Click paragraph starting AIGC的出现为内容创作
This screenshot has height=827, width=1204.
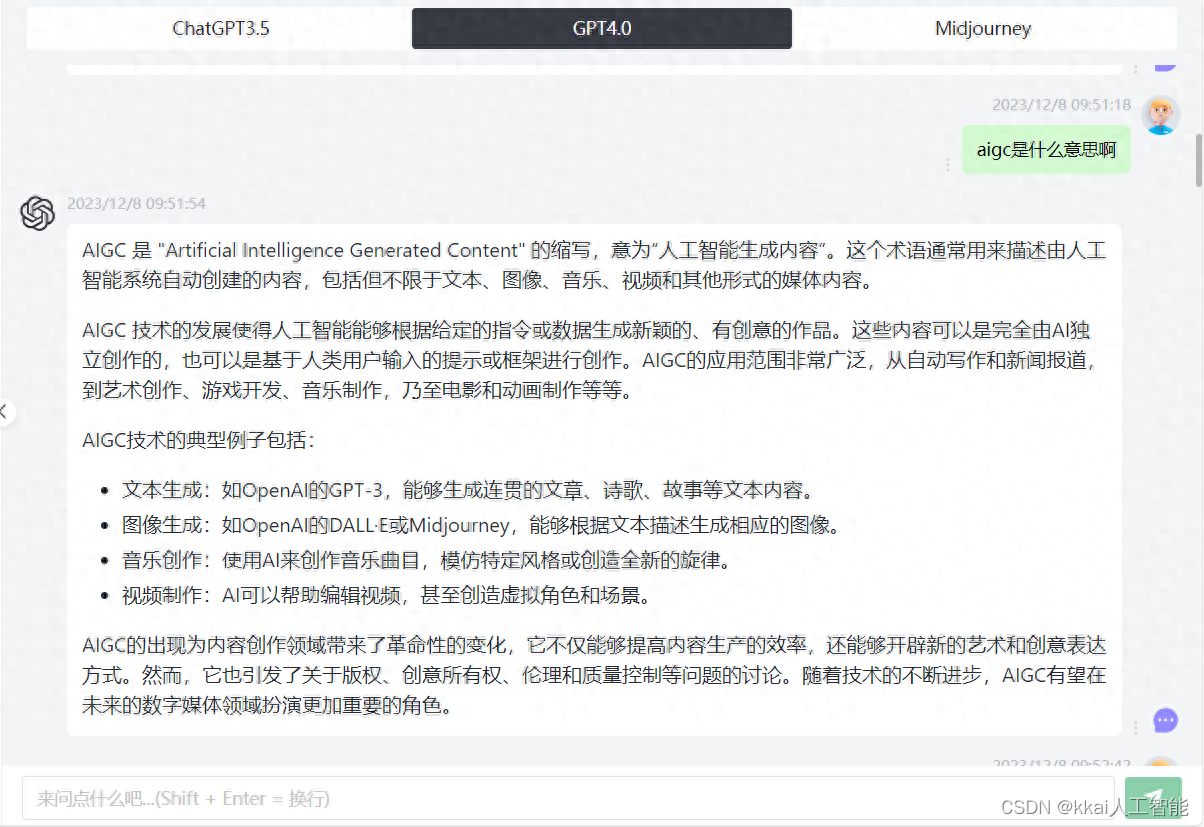594,675
